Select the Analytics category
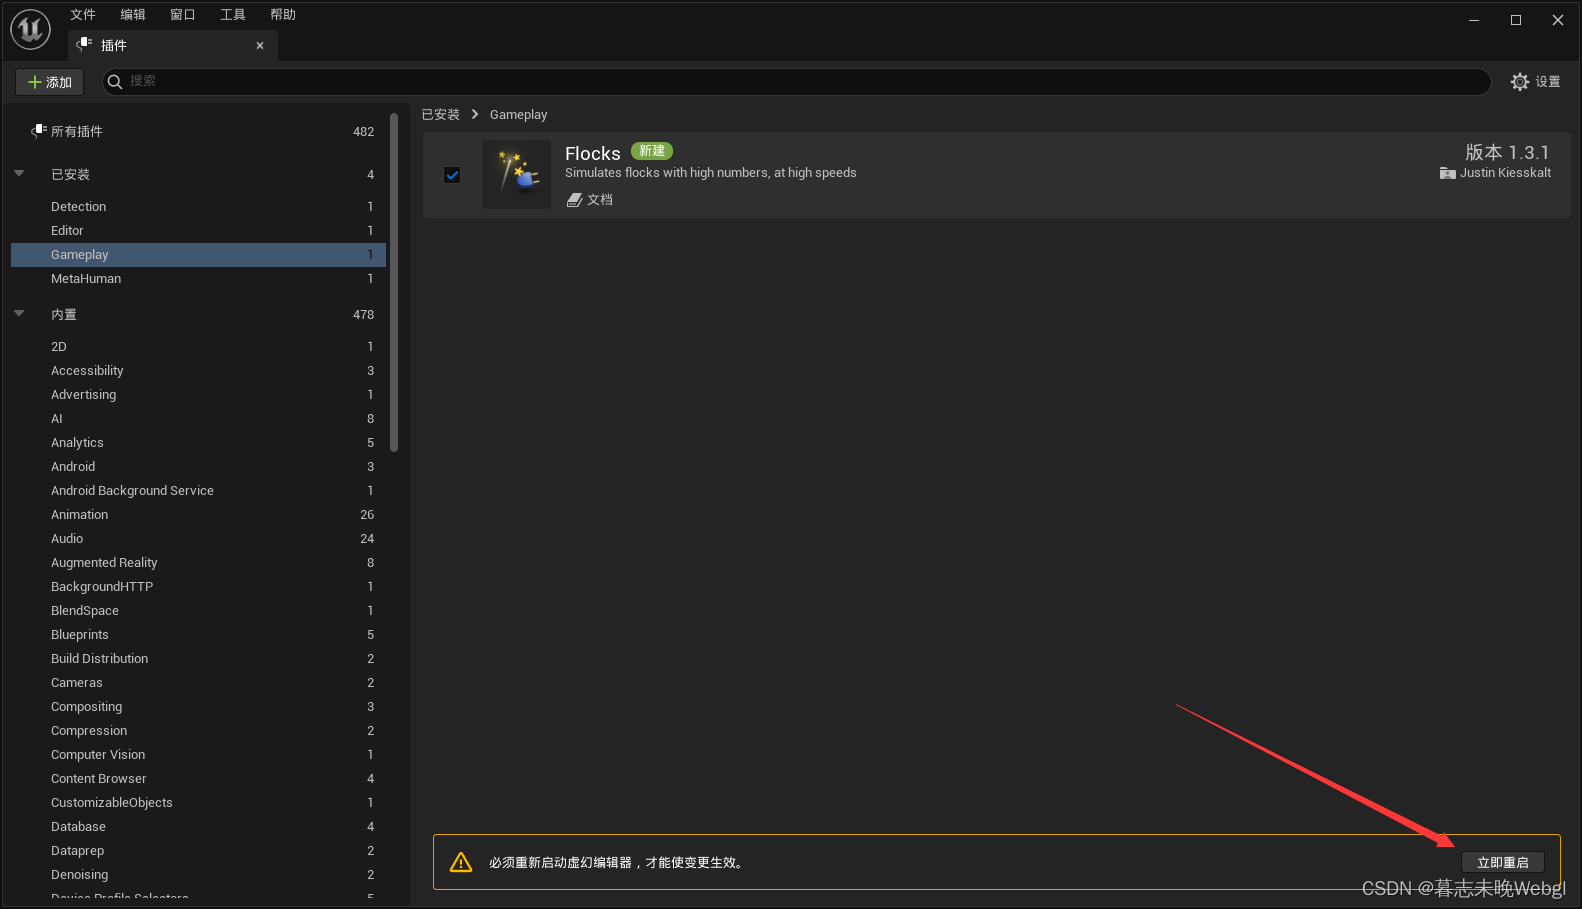The image size is (1582, 909). [x=198, y=443]
